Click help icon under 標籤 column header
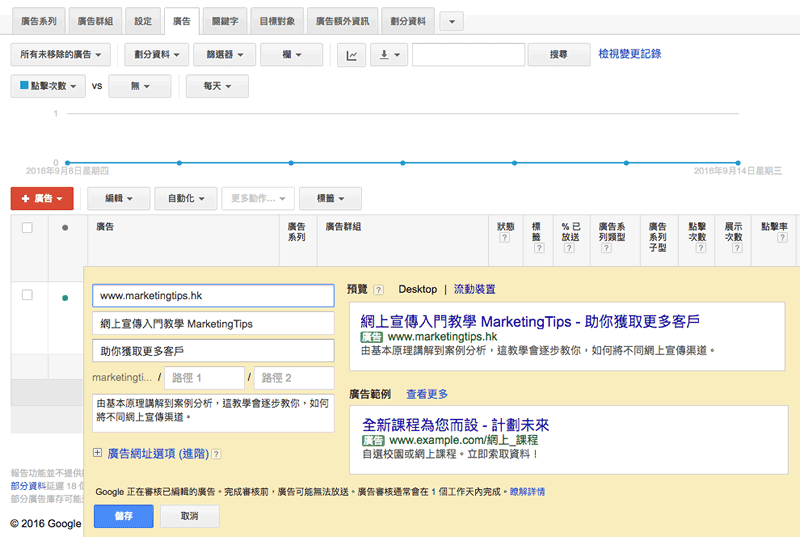The height and width of the screenshot is (537, 800). [539, 248]
